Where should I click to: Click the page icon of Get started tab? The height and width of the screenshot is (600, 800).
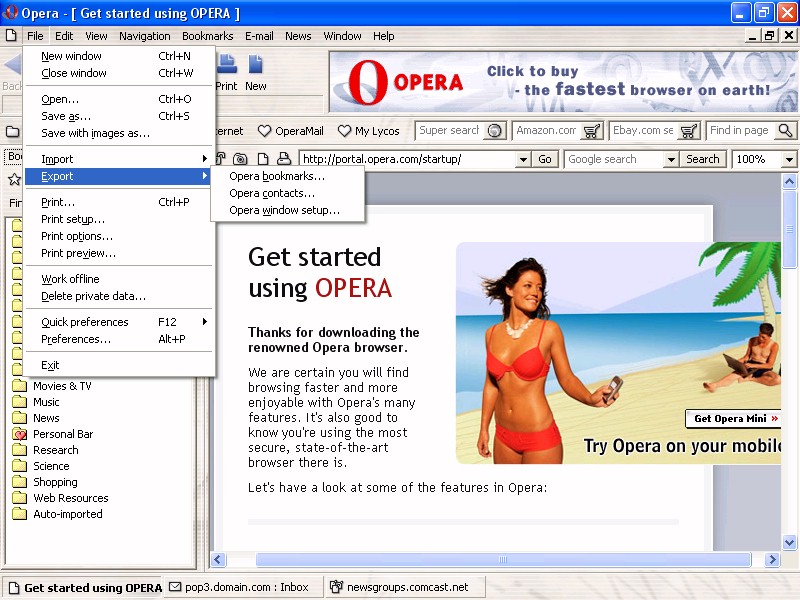coord(14,588)
